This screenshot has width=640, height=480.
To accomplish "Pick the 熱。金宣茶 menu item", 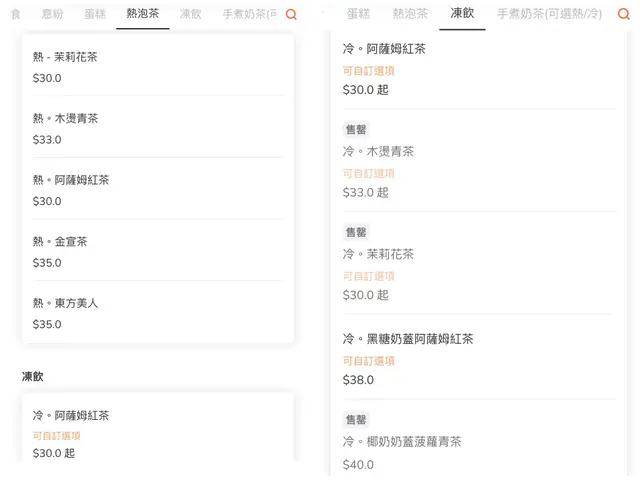I will coord(157,252).
